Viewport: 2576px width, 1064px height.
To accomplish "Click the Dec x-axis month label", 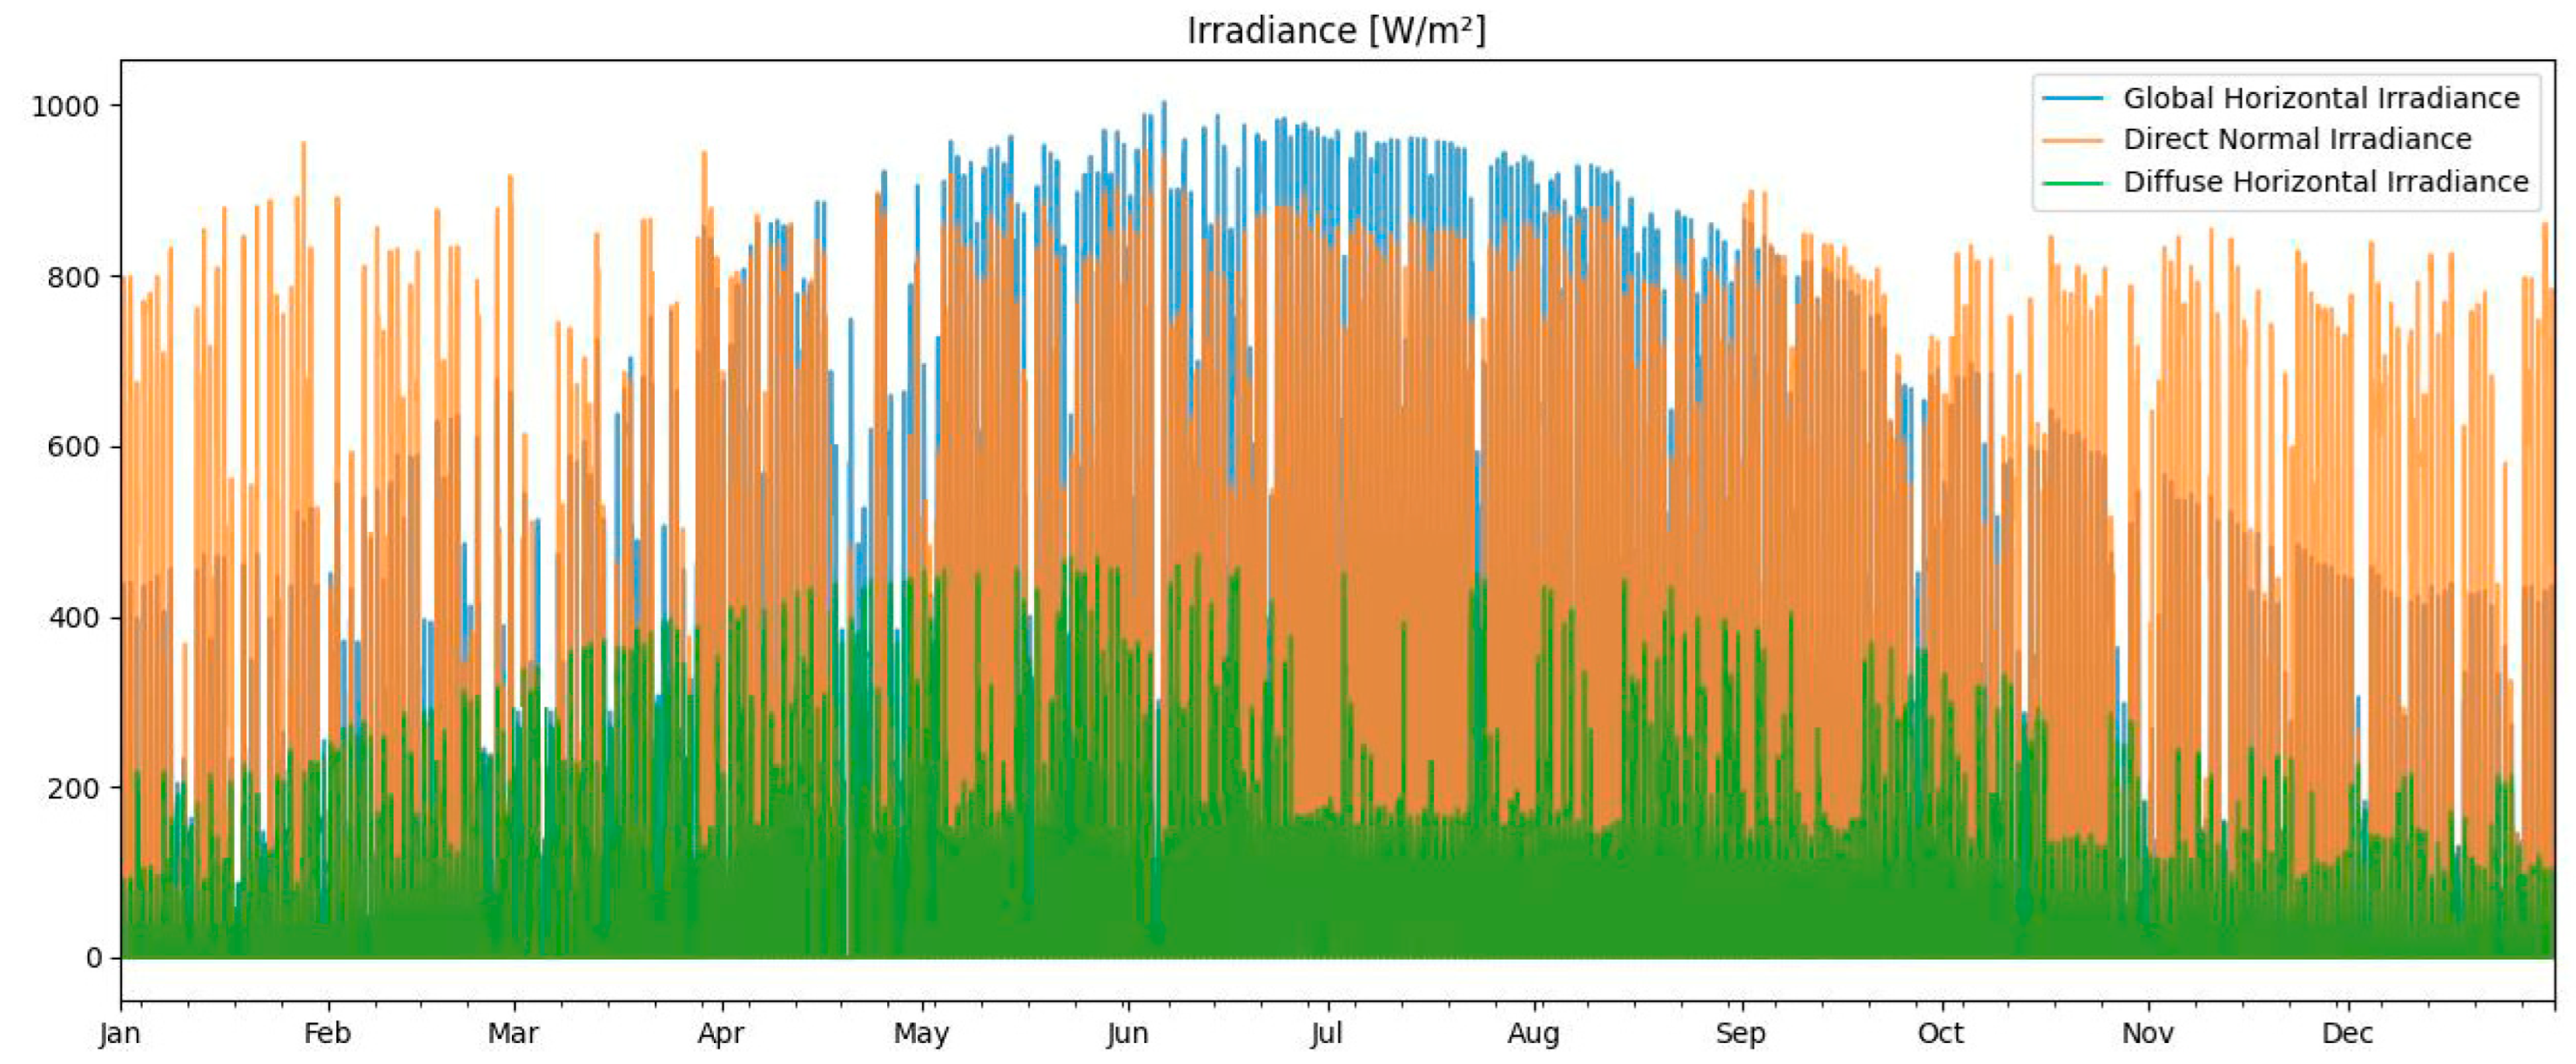I will pos(2346,1034).
